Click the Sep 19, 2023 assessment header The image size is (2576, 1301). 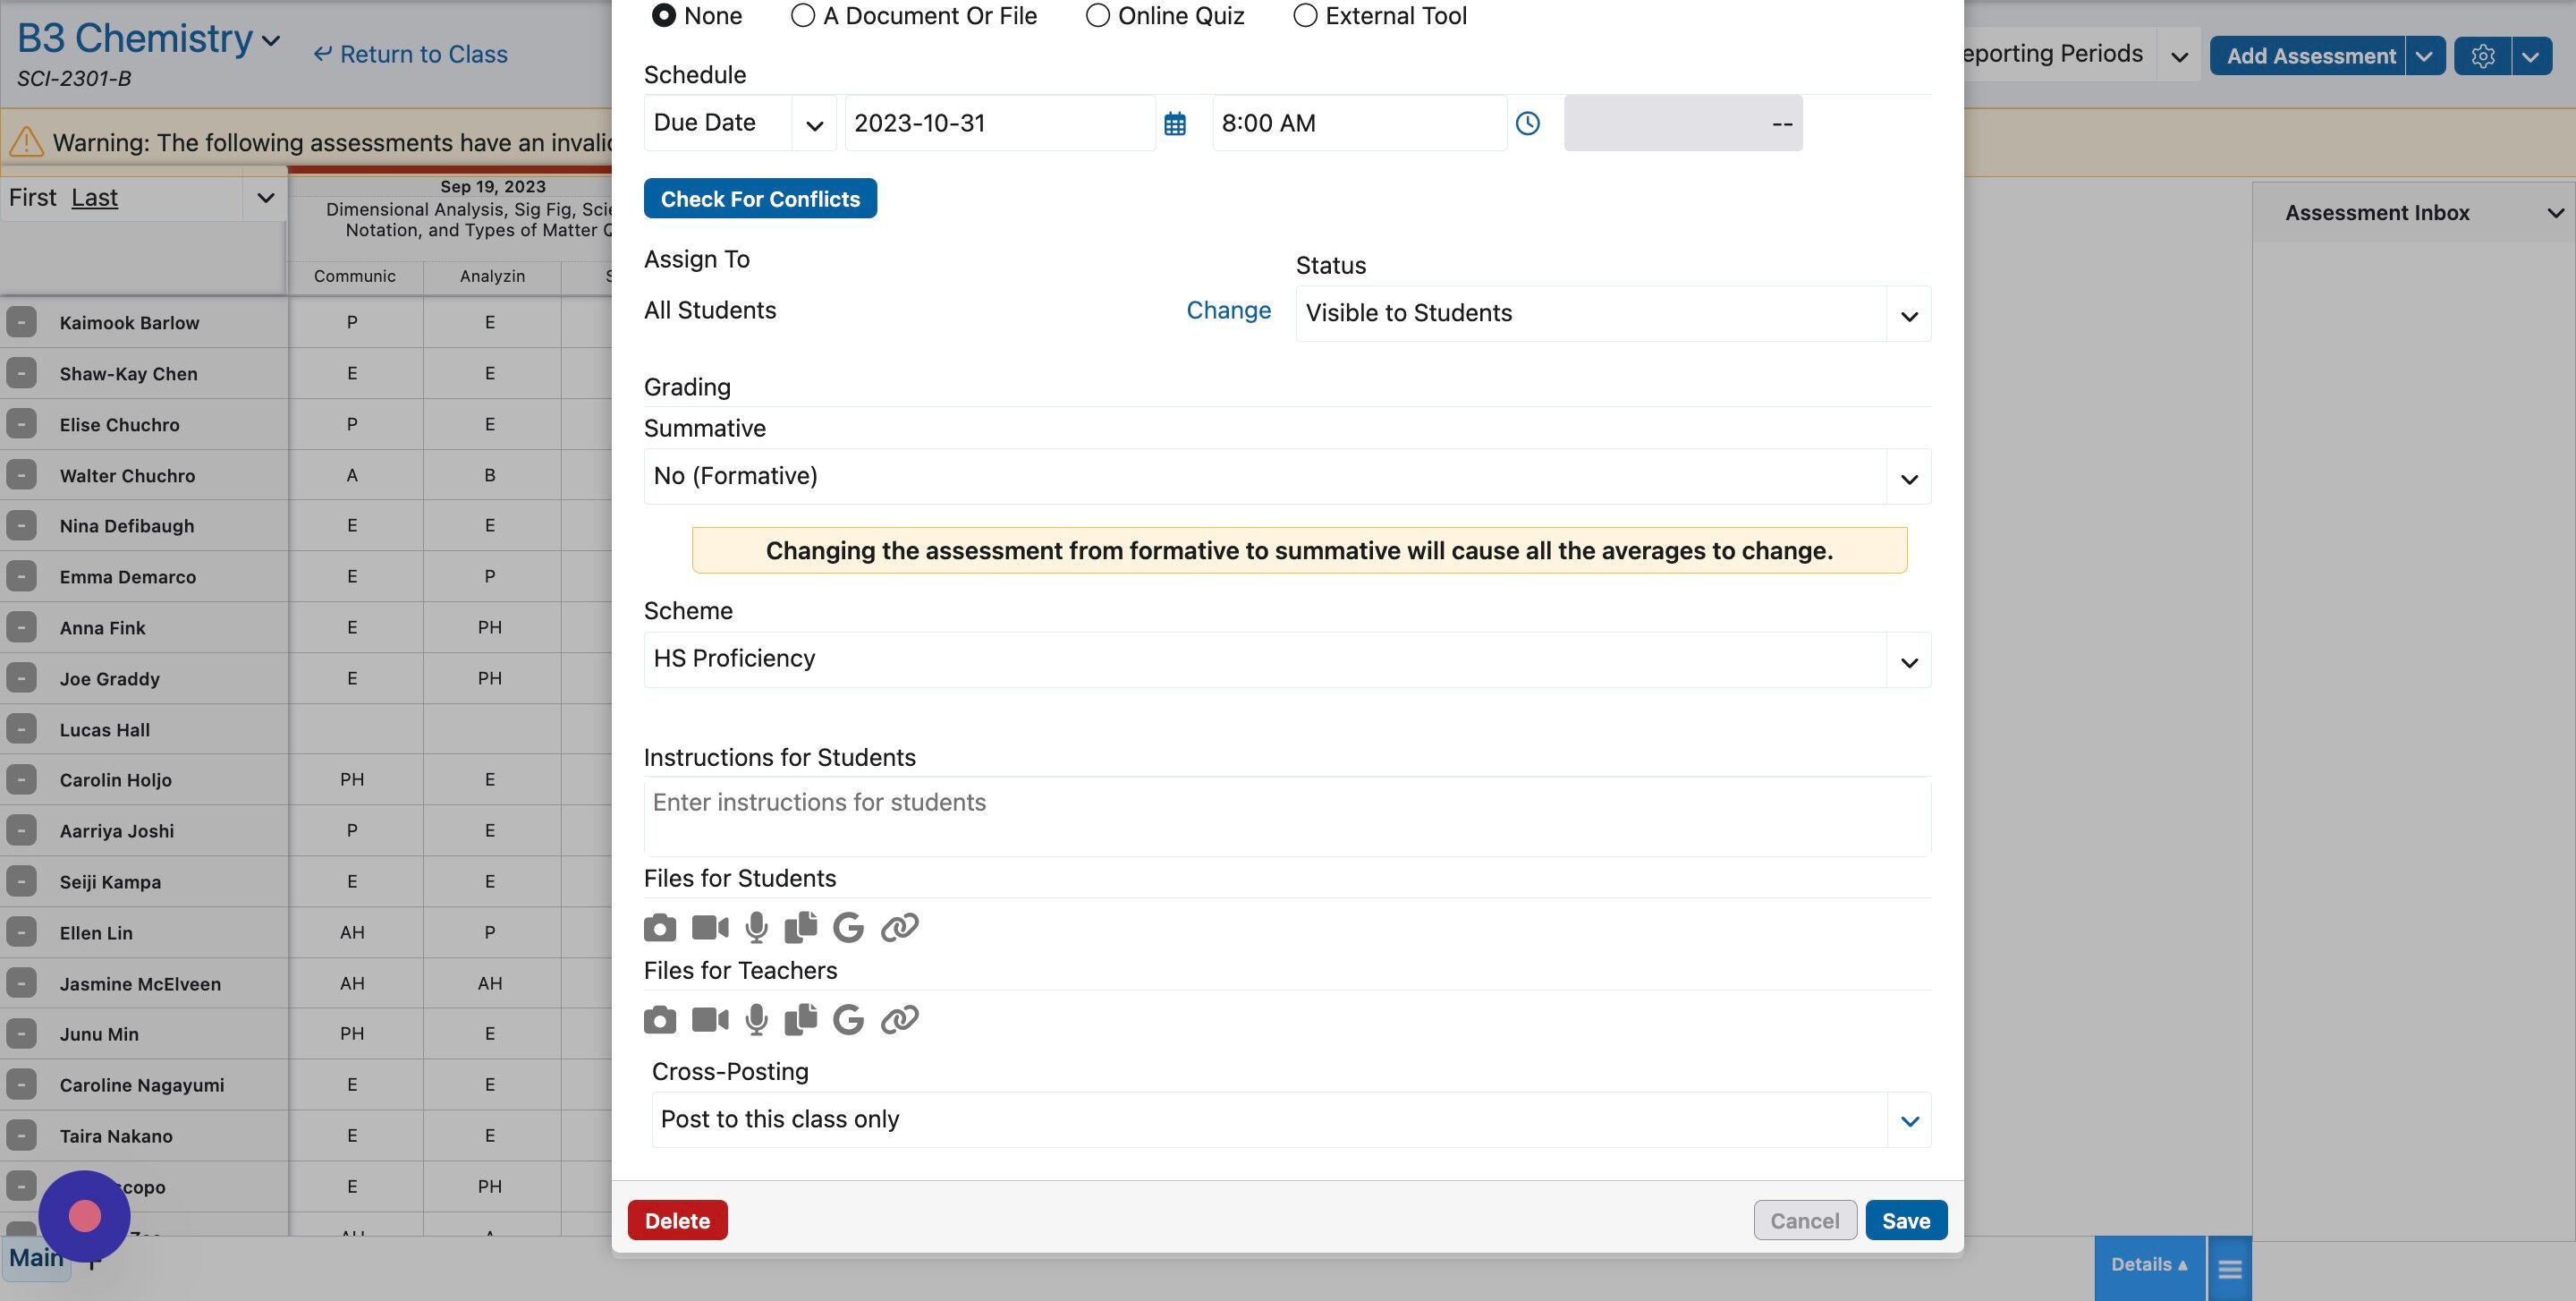[x=492, y=187]
